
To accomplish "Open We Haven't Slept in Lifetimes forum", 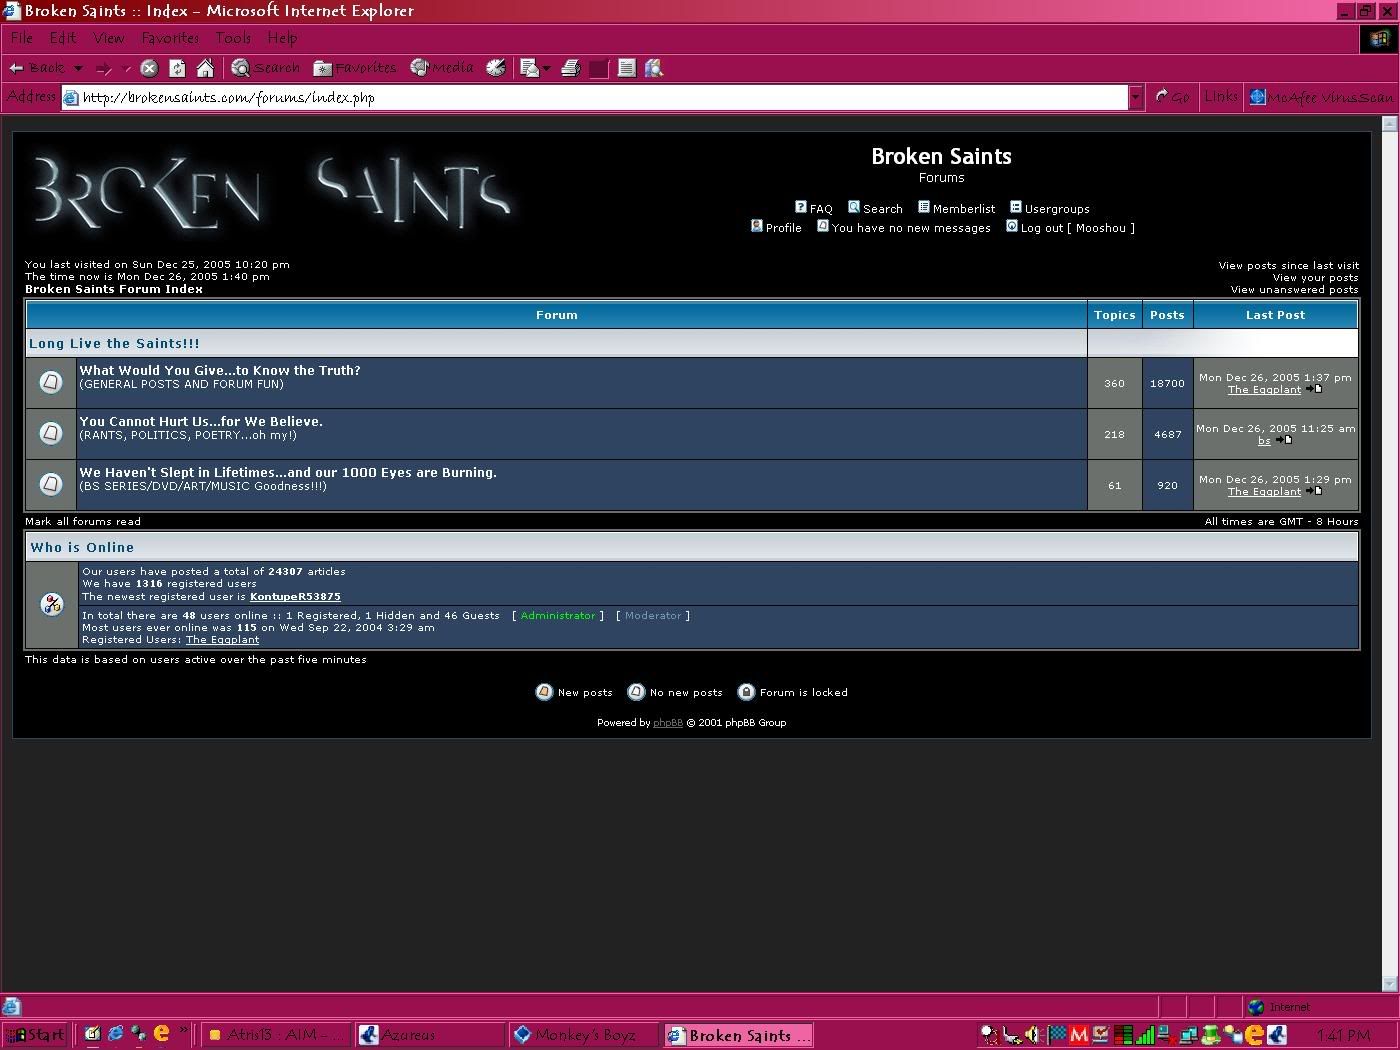I will 288,472.
